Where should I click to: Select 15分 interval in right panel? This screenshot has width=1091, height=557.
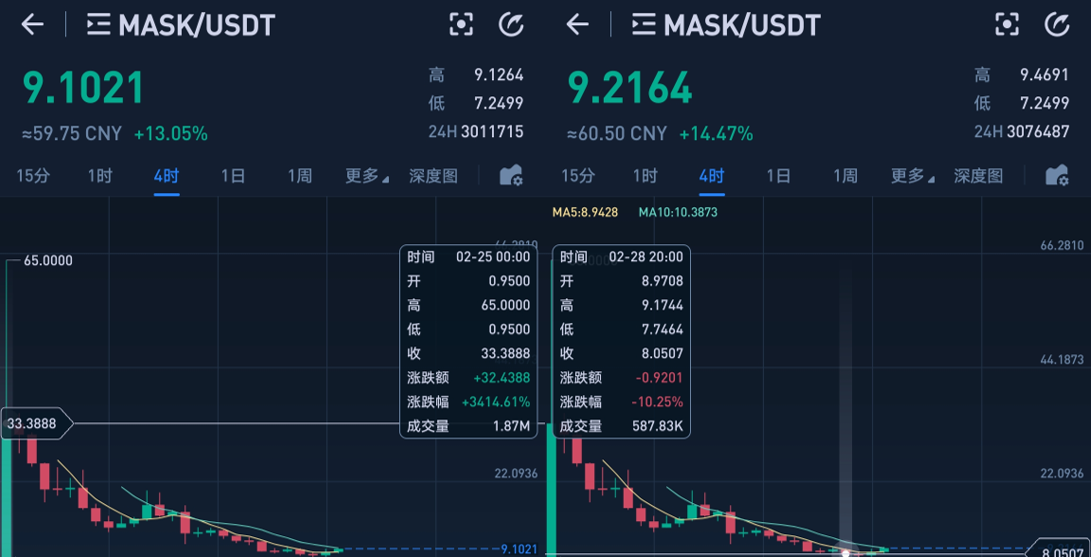[x=578, y=176]
